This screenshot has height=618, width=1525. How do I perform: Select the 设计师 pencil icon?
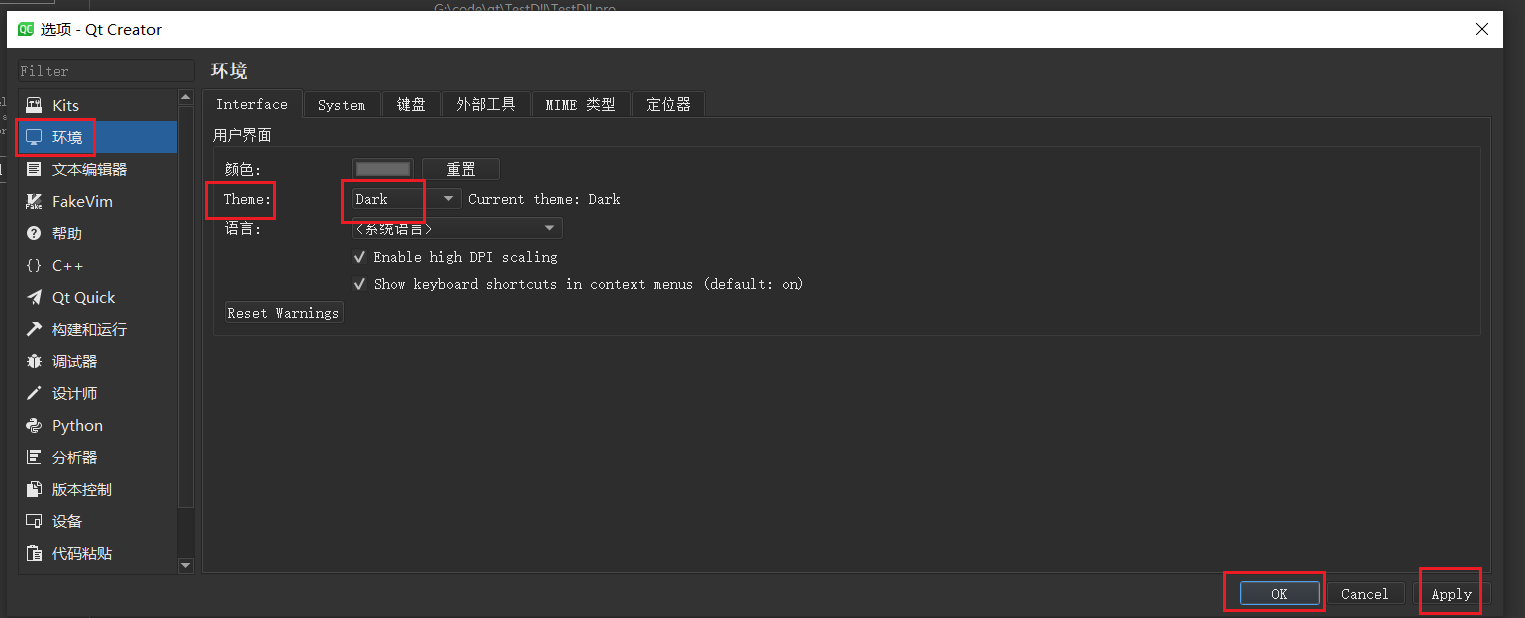34,393
